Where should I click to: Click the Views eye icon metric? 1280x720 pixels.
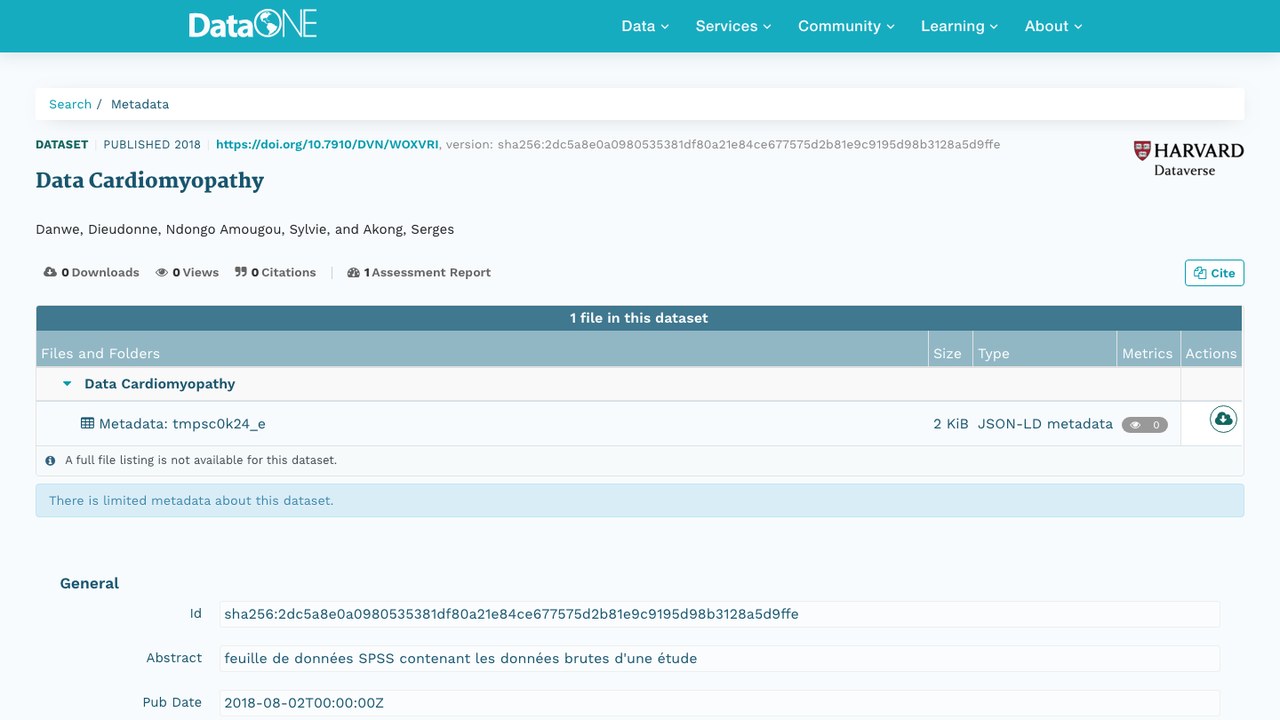click(161, 272)
